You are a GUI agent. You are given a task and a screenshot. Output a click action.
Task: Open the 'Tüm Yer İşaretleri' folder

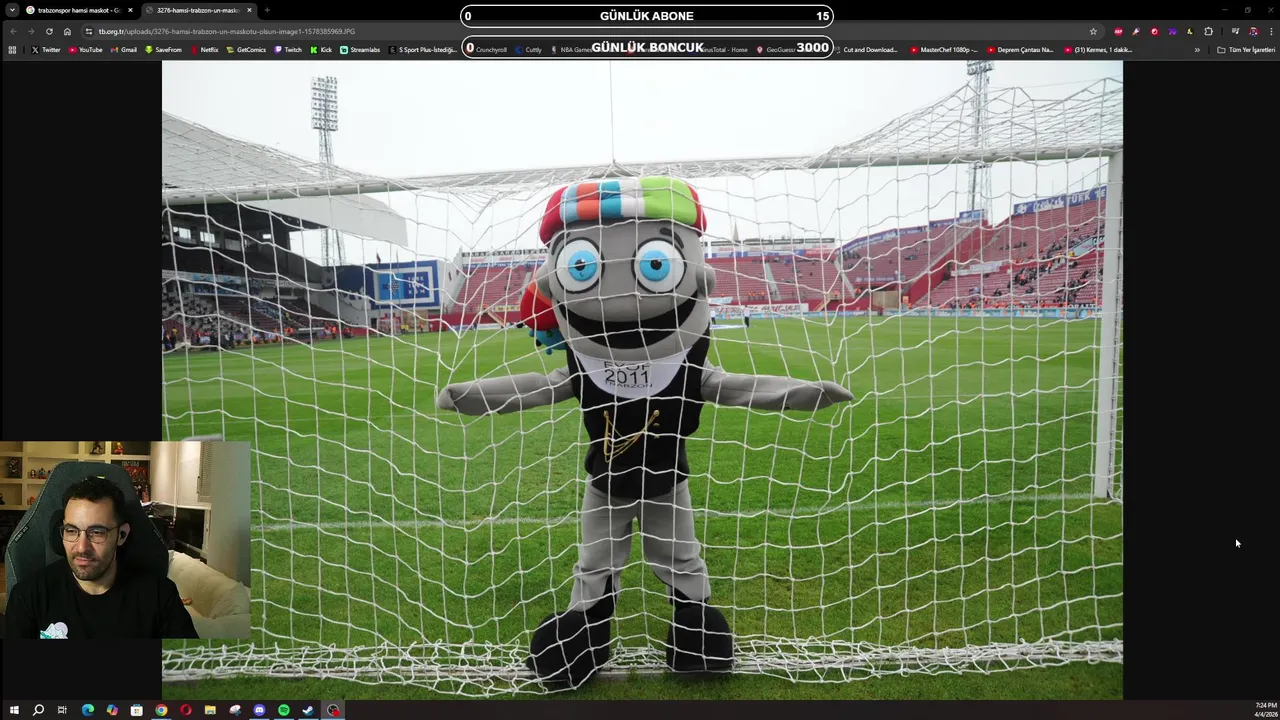click(1246, 50)
